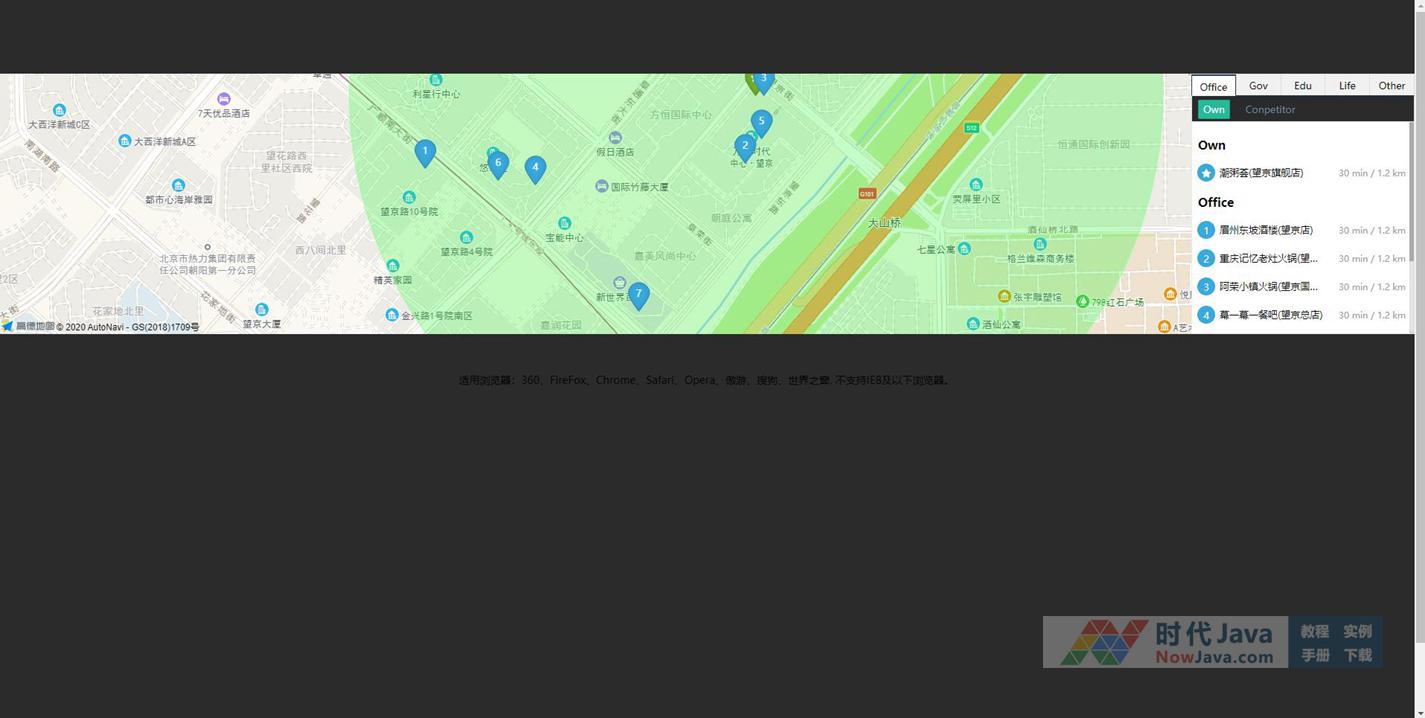Click map marker number 5
The width and height of the screenshot is (1425, 718).
(x=761, y=122)
